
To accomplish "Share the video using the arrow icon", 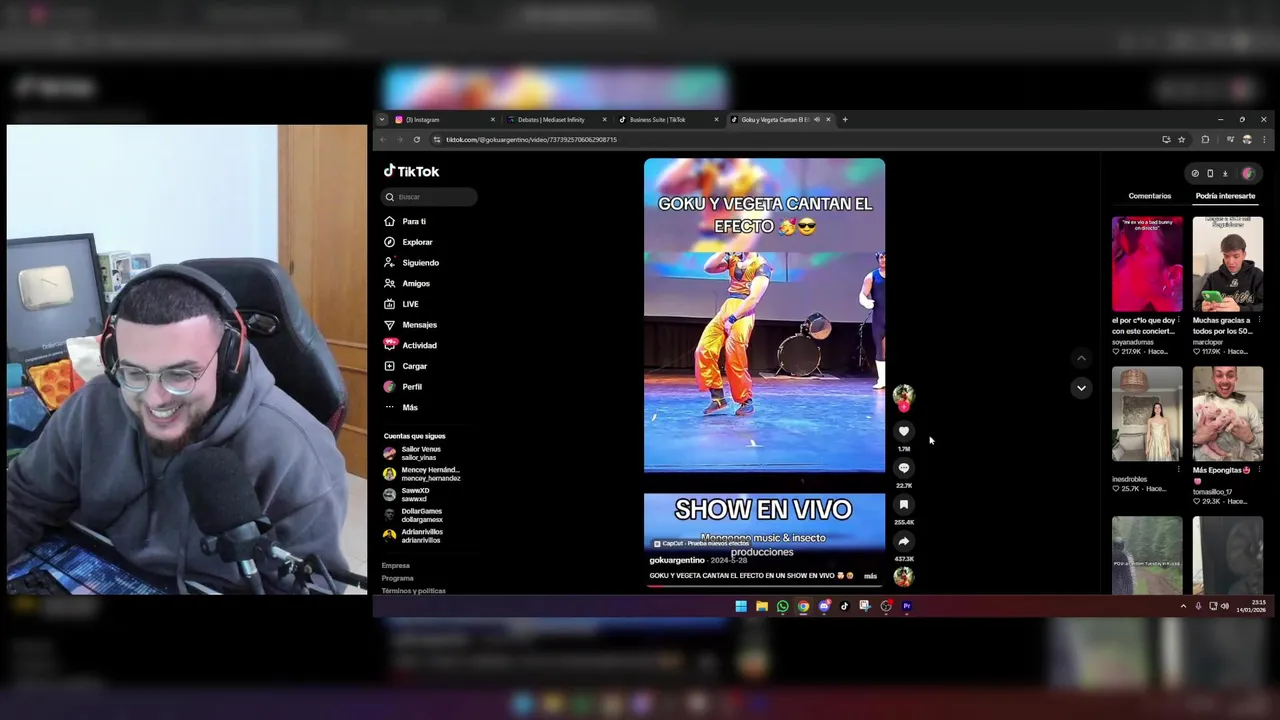I will coord(904,542).
